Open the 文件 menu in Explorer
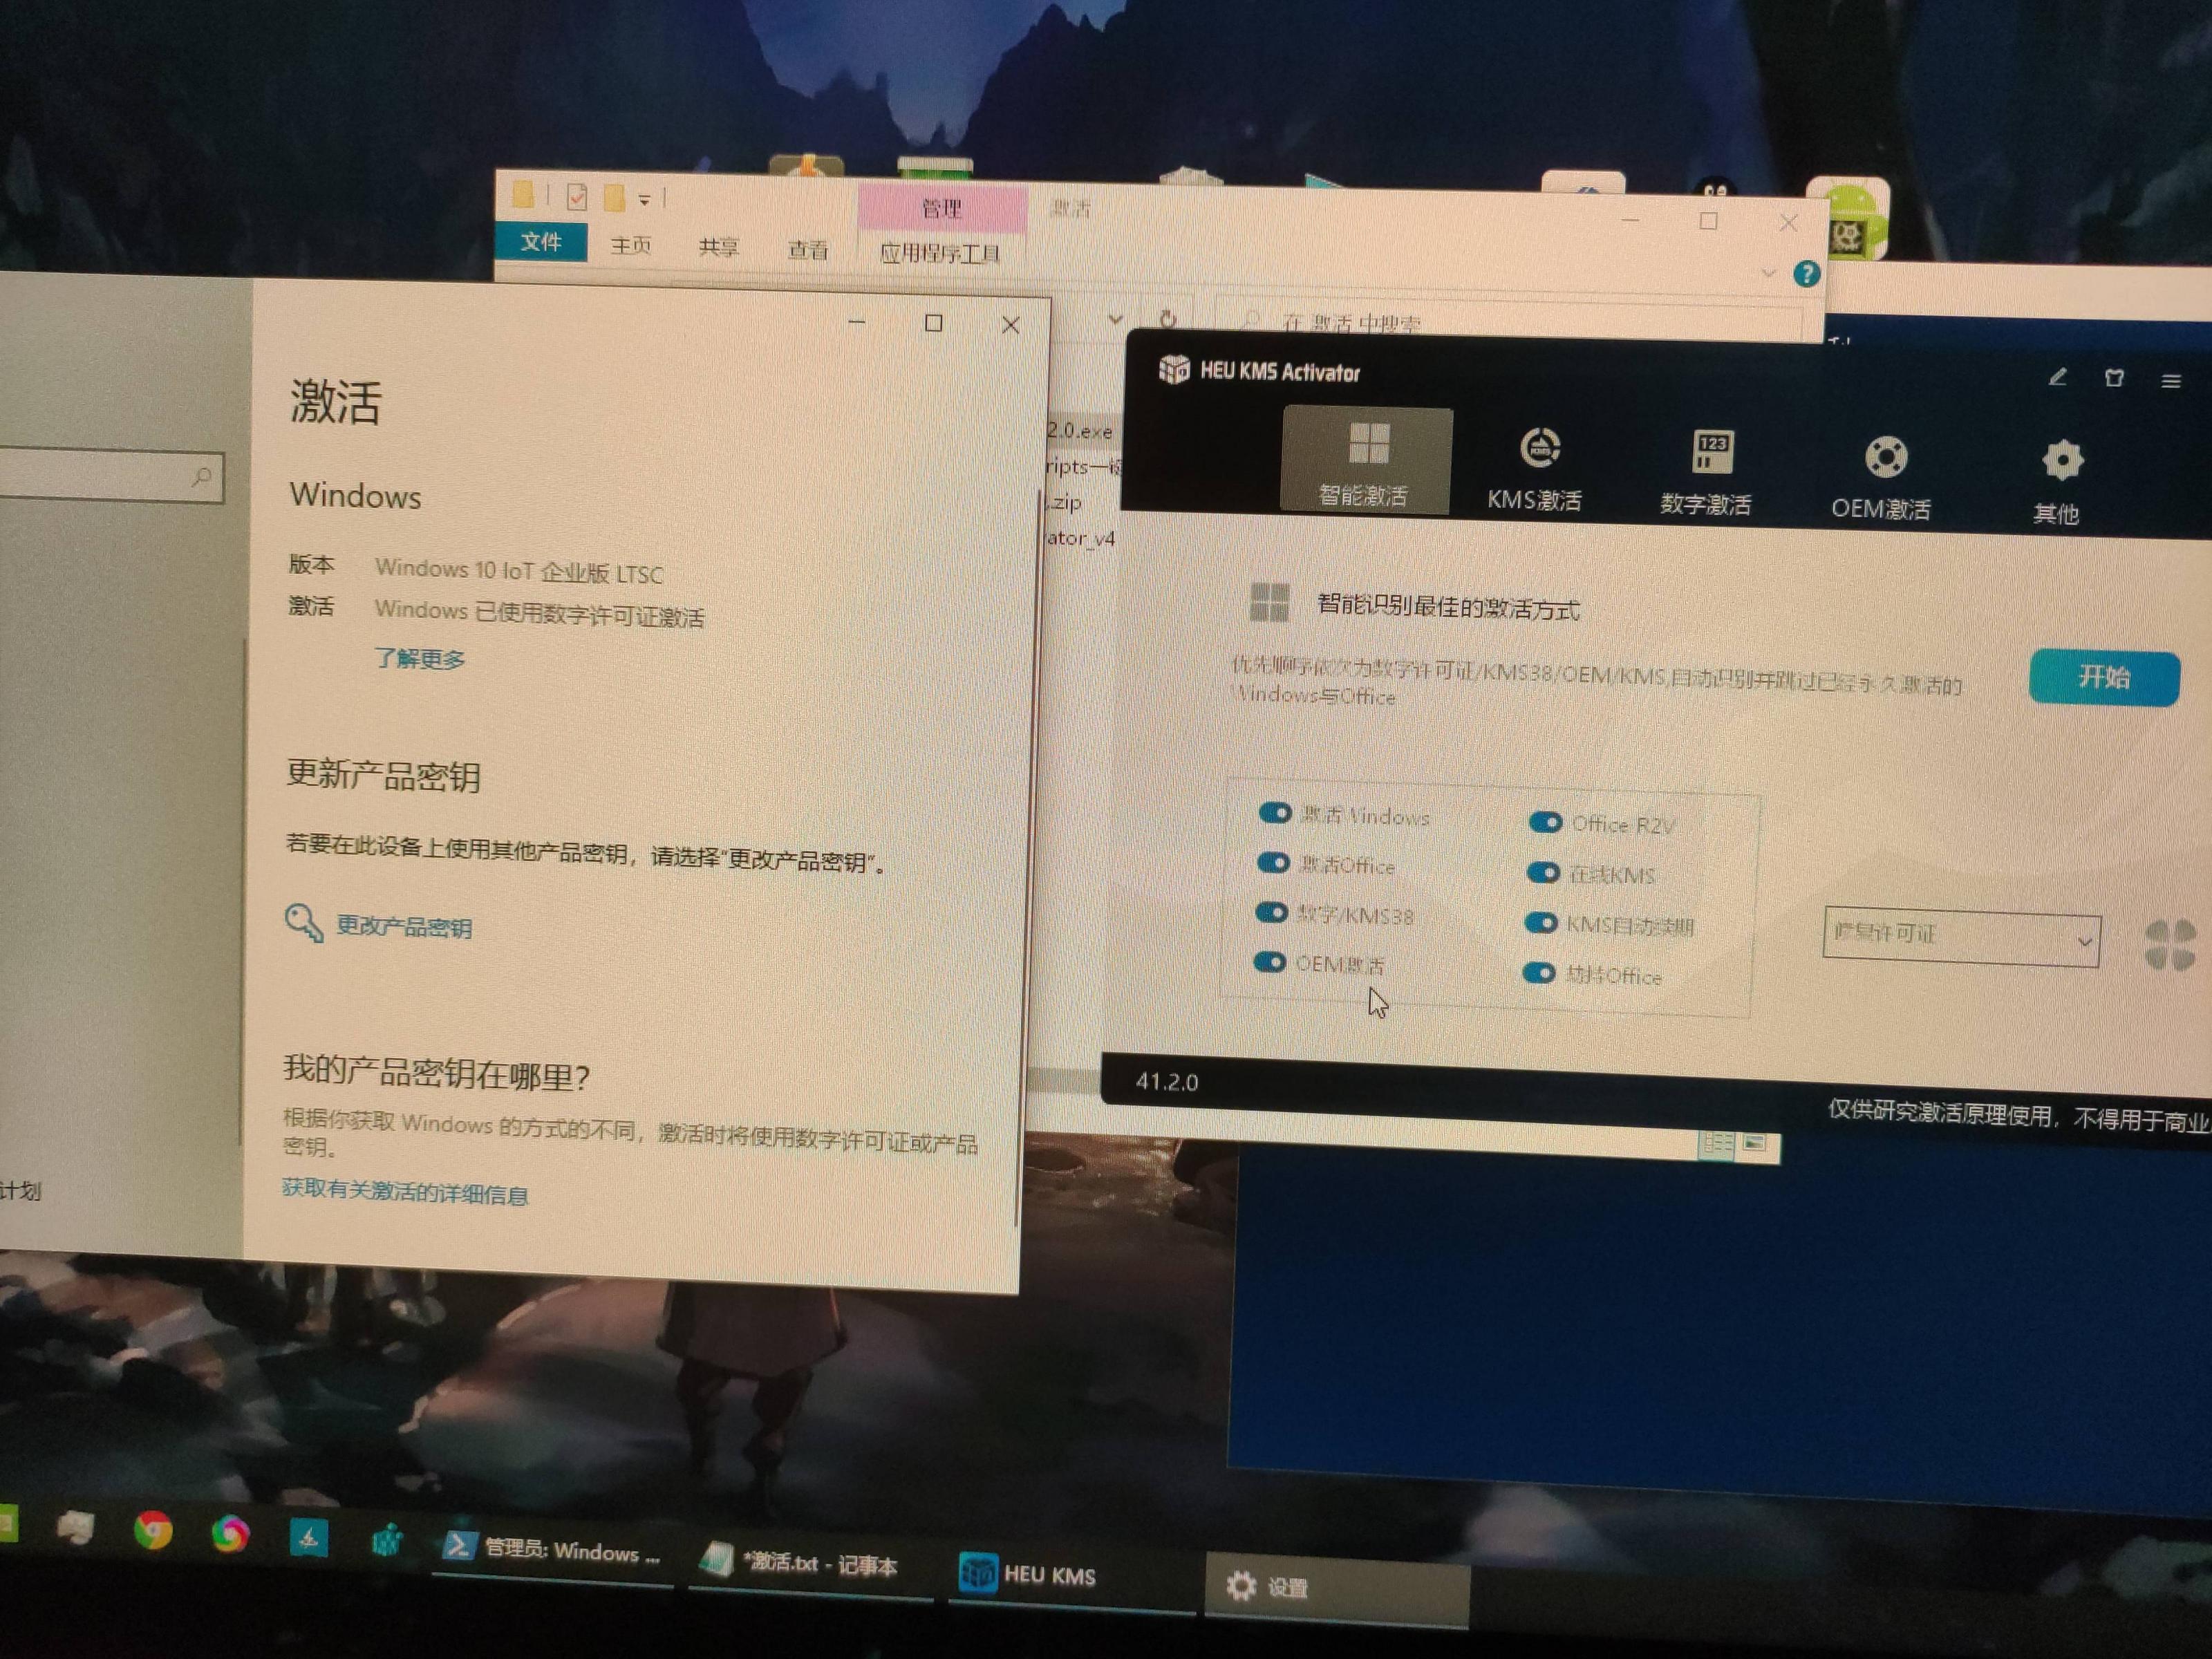The image size is (2212, 1659). click(x=541, y=242)
